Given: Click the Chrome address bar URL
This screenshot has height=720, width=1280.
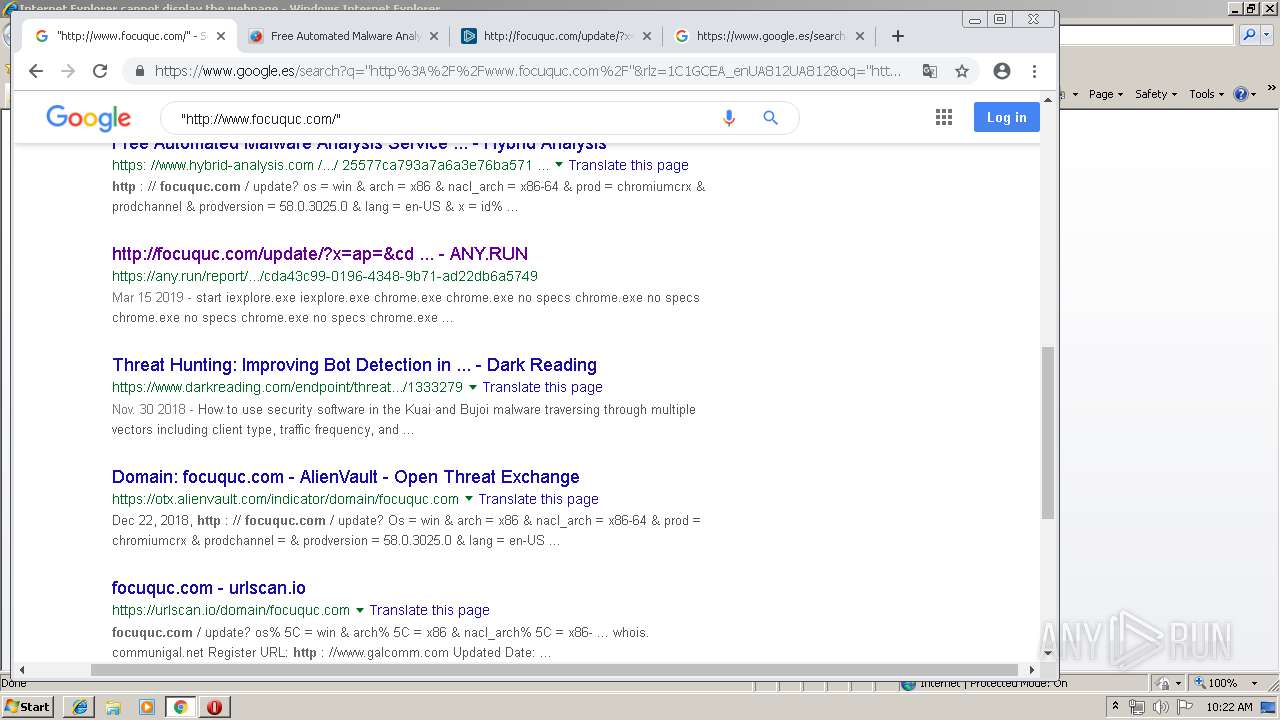Looking at the screenshot, I should click(528, 71).
